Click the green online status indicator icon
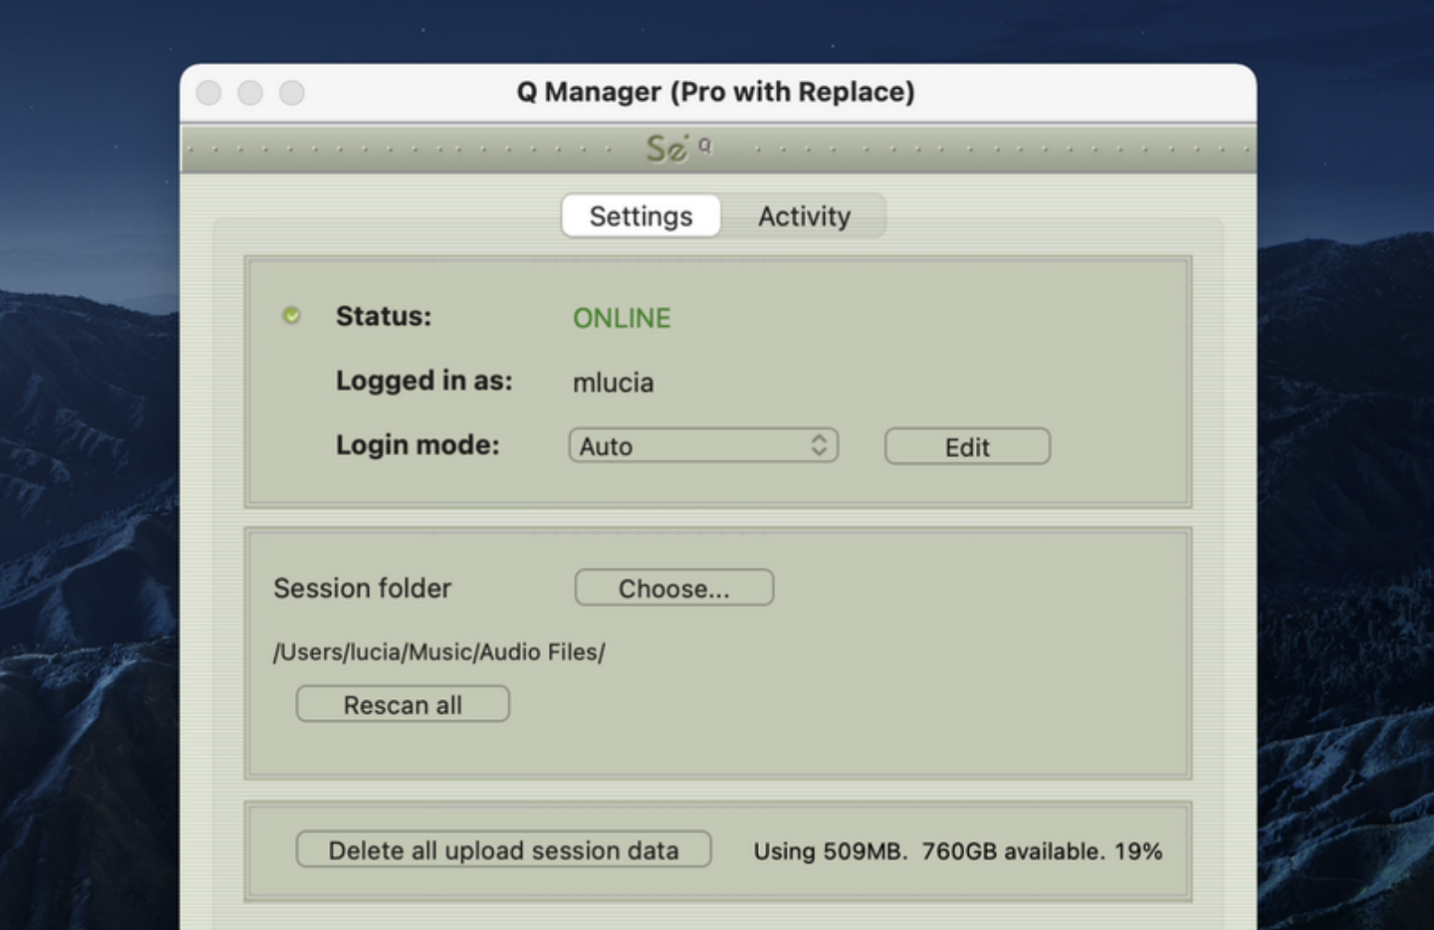This screenshot has height=930, width=1434. [291, 316]
